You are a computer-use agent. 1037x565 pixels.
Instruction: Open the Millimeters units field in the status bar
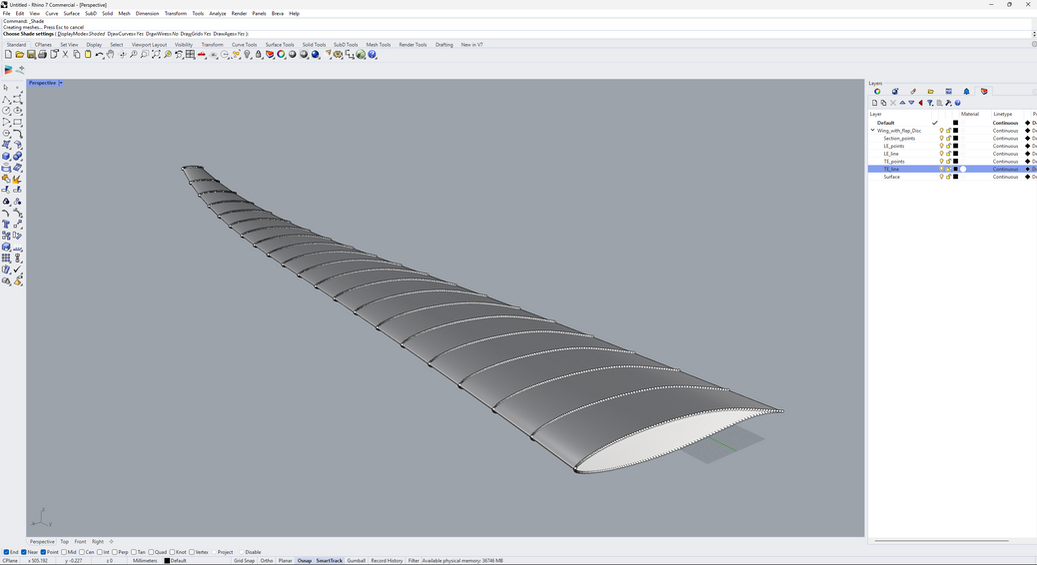click(145, 560)
